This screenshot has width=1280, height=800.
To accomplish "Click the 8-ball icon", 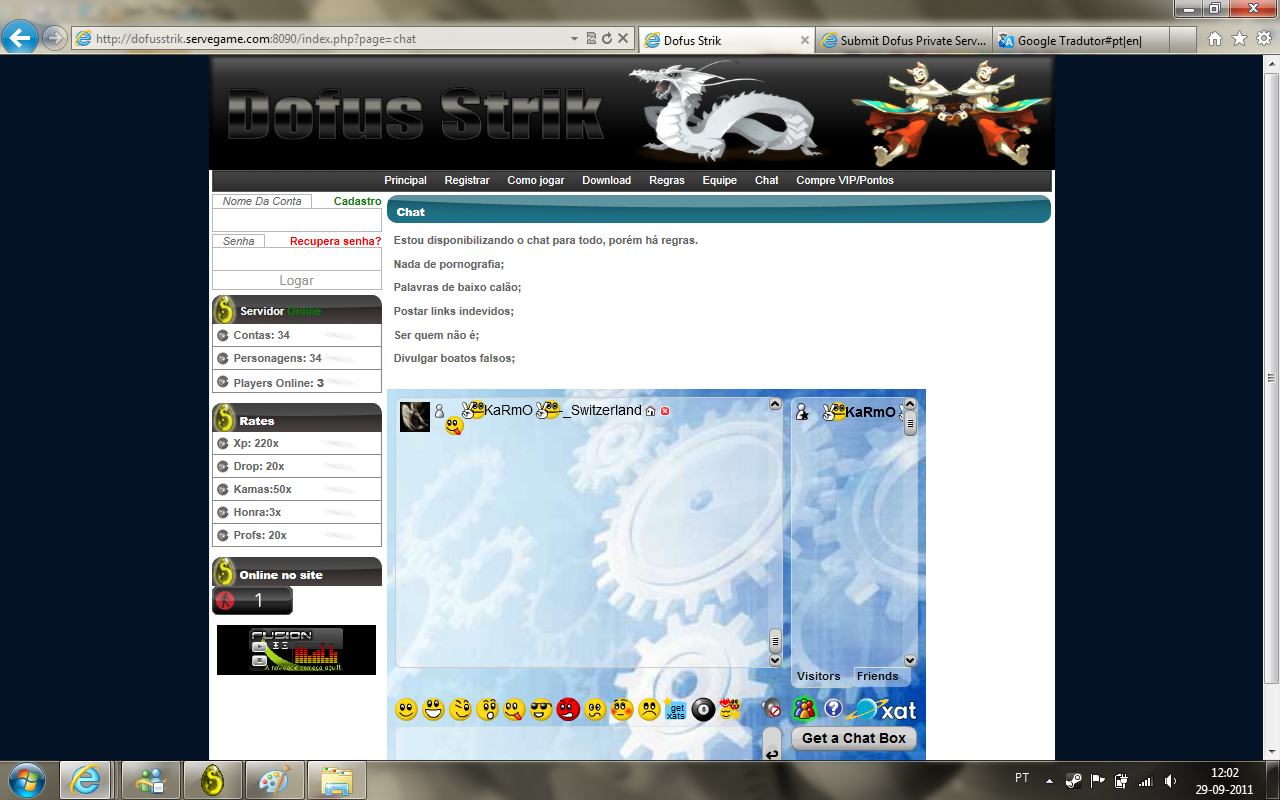I will tap(703, 710).
